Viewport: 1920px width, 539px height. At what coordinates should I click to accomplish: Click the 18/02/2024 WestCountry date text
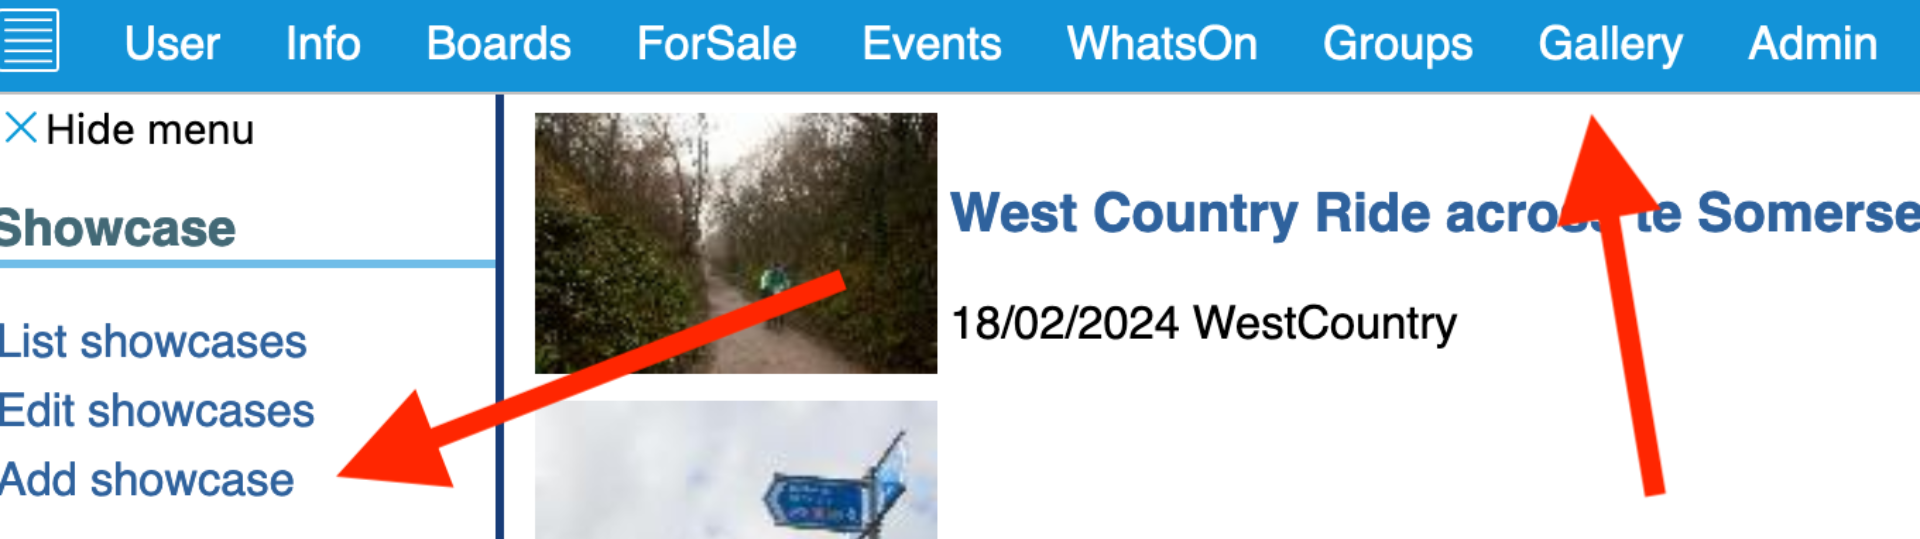coord(1204,323)
